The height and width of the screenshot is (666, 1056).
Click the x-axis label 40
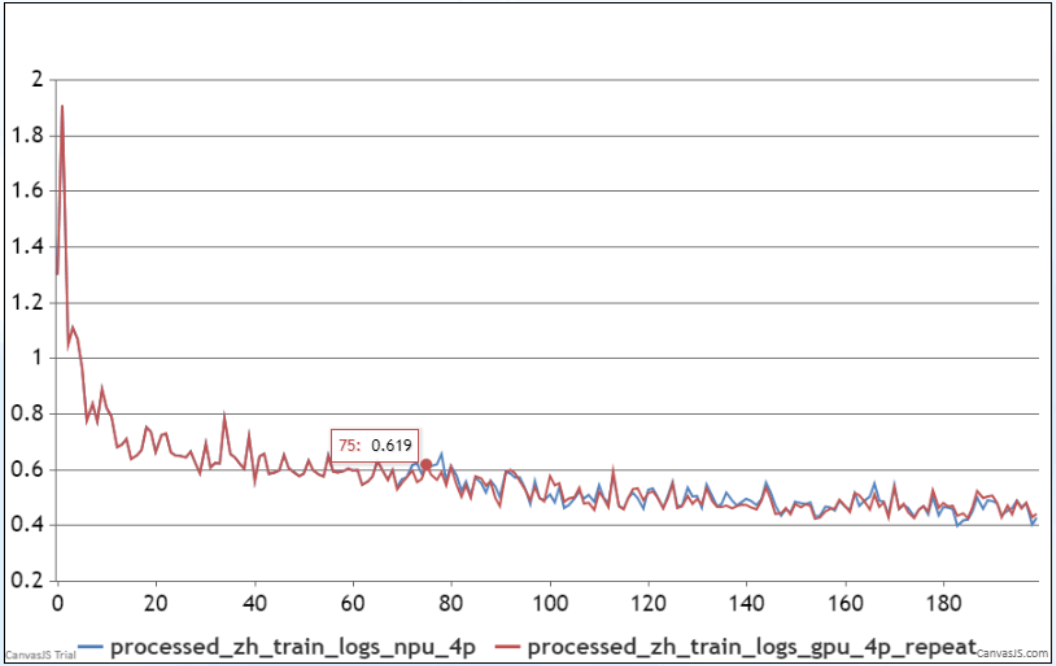[x=255, y=603]
